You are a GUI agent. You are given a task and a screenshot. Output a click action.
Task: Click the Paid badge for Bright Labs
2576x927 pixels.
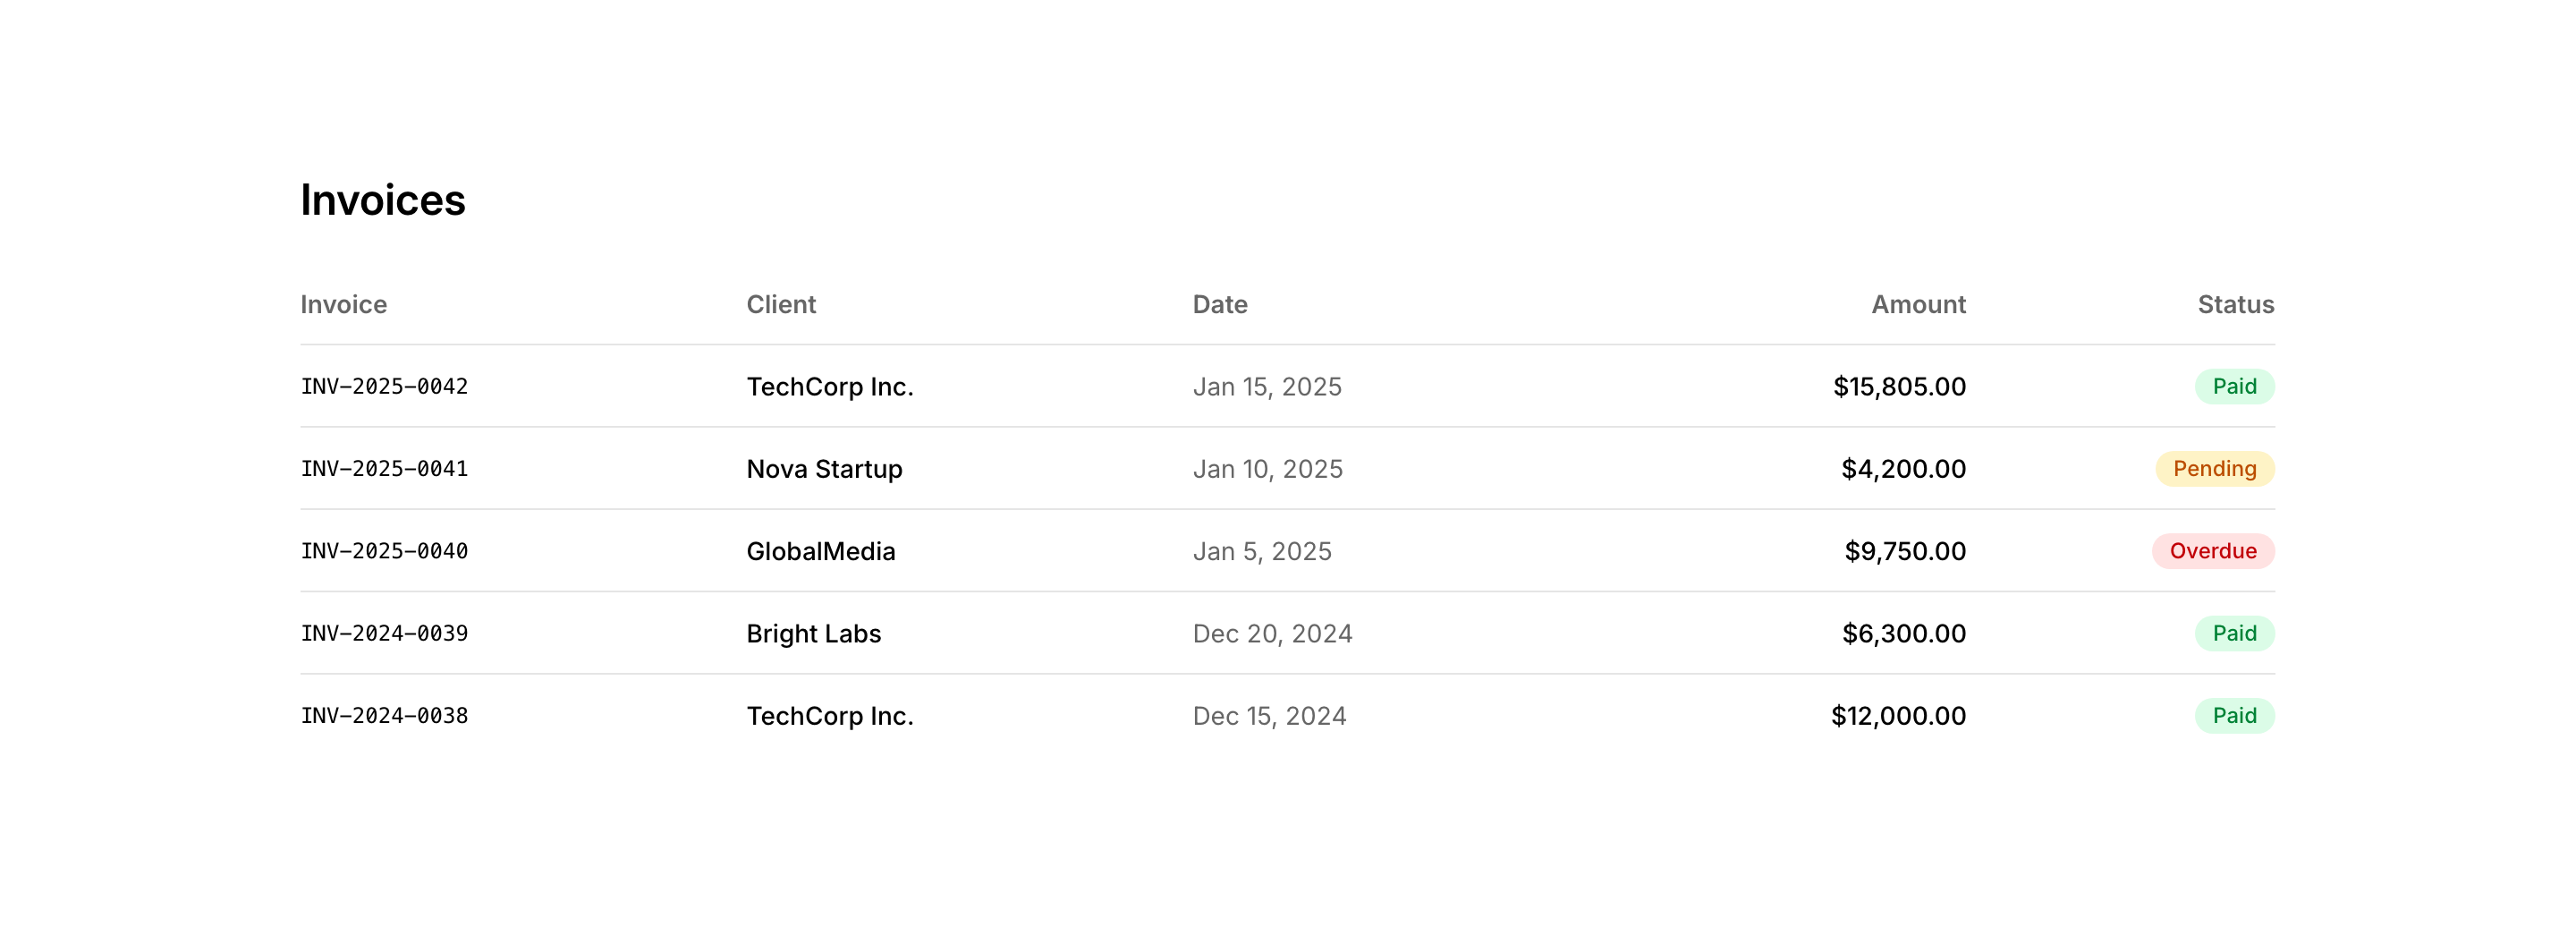point(2233,633)
